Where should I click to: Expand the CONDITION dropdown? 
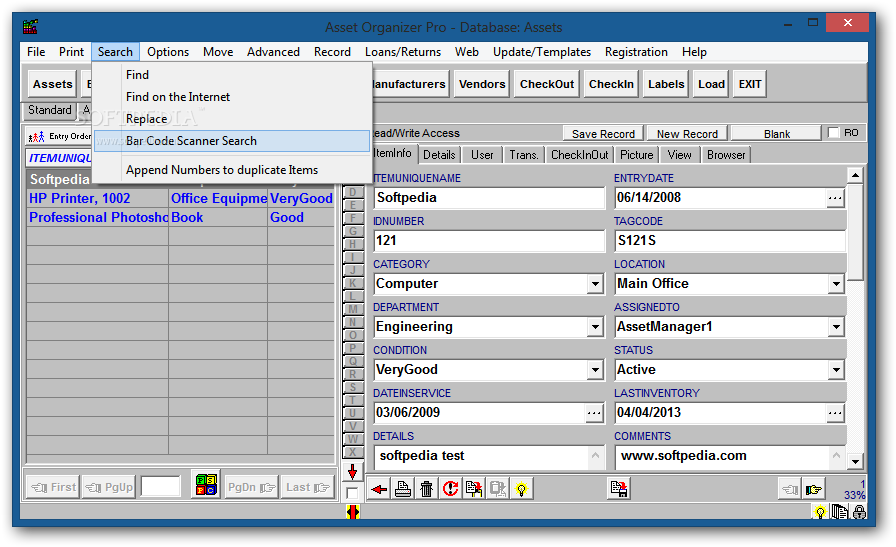tap(595, 370)
